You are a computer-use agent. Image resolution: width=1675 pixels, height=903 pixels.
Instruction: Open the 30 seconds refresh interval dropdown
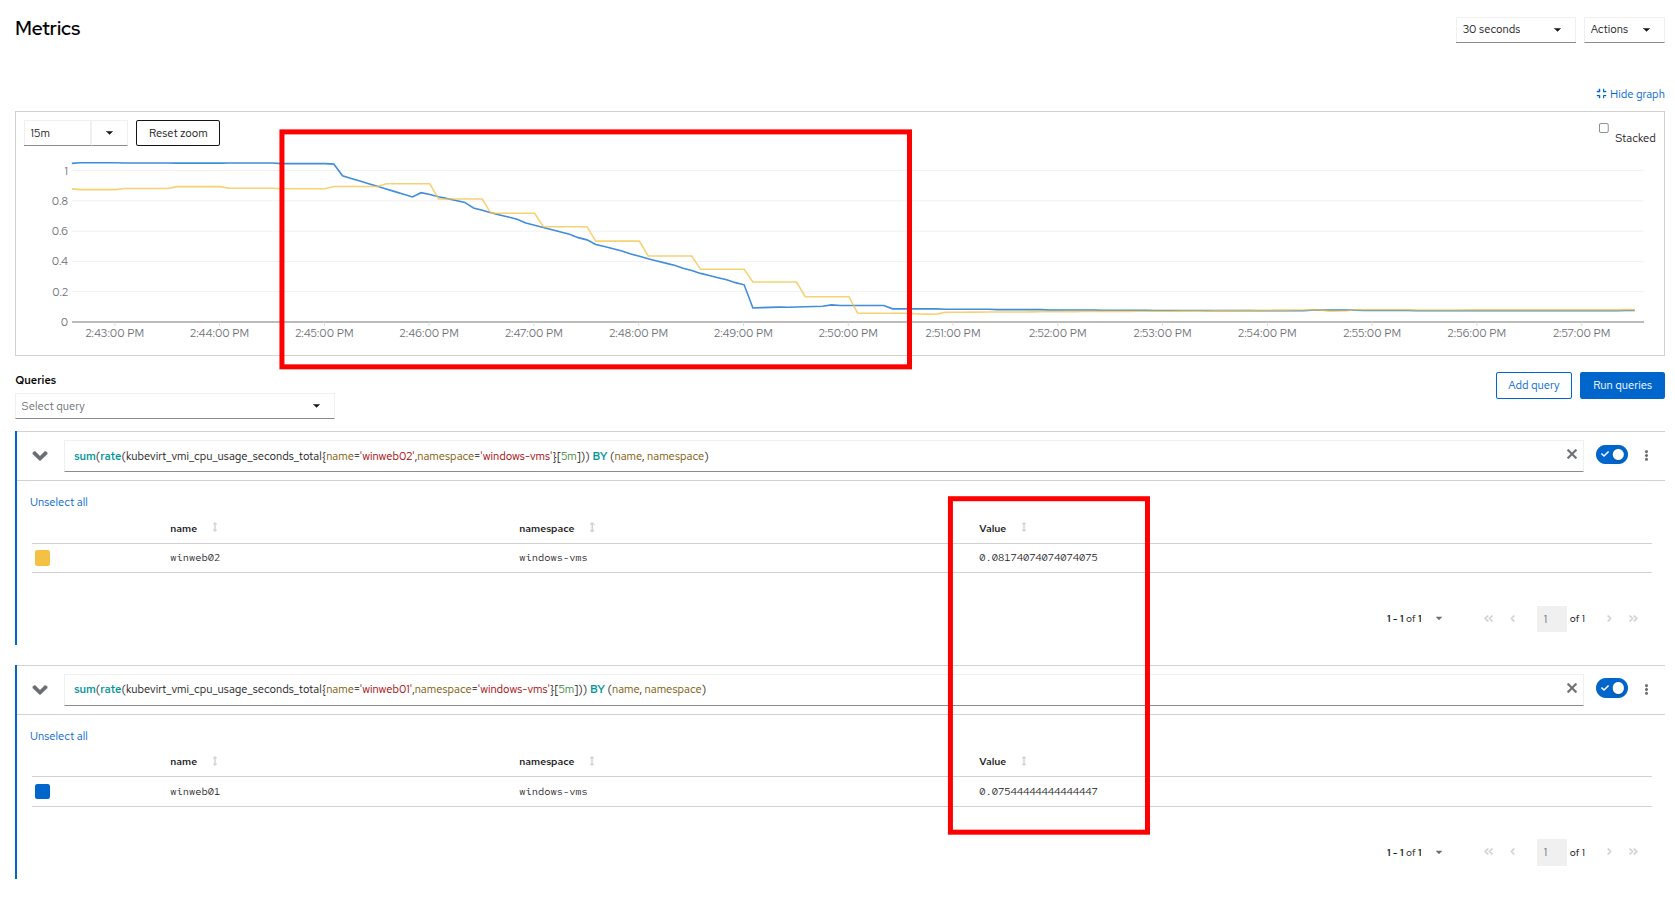point(1514,30)
